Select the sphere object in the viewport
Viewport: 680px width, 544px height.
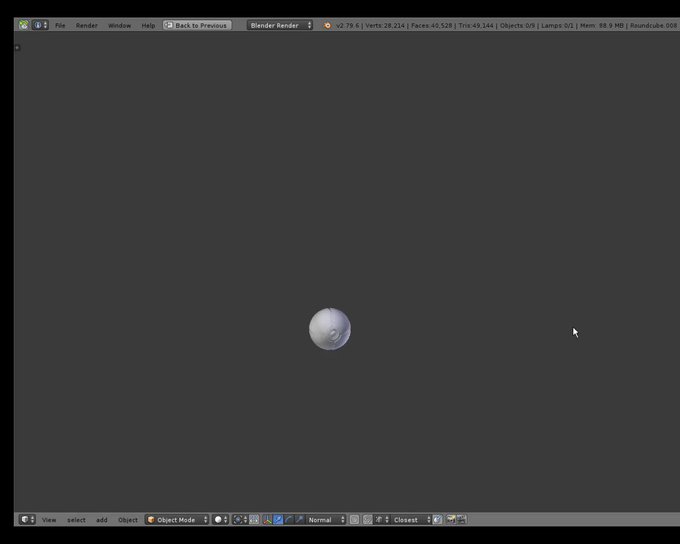(x=330, y=329)
